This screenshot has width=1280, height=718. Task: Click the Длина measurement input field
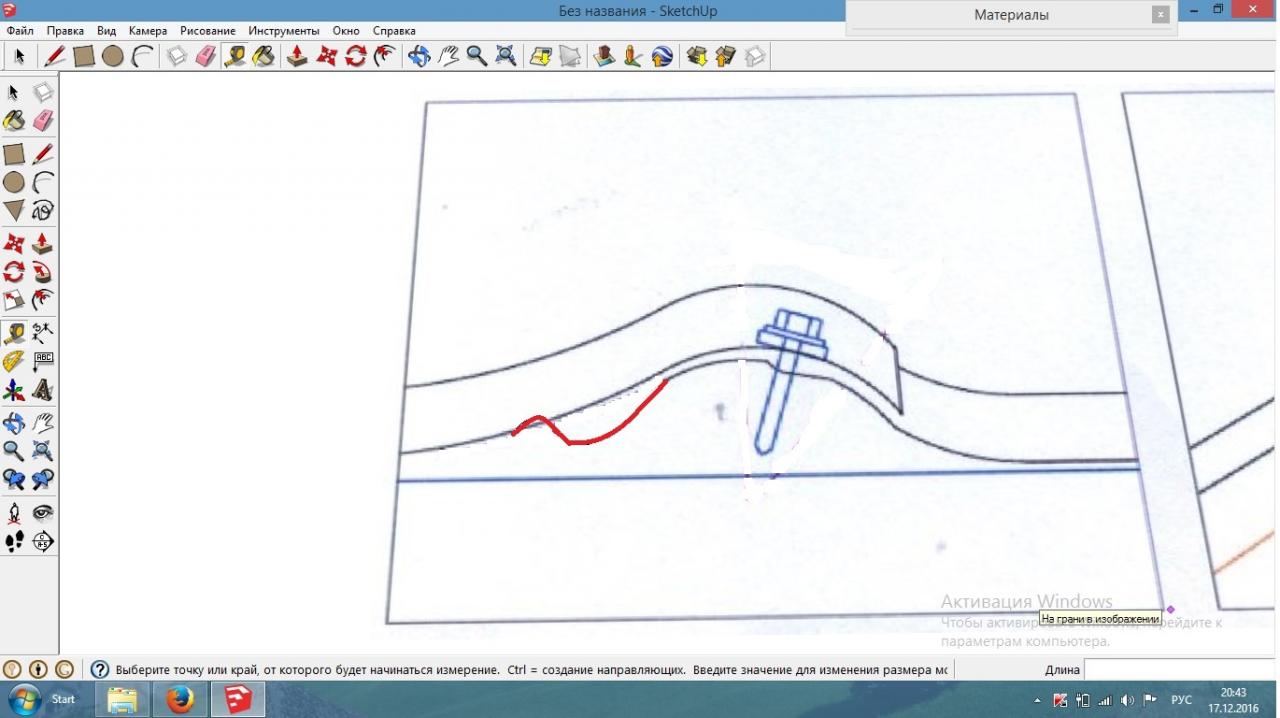[x=1180, y=670]
